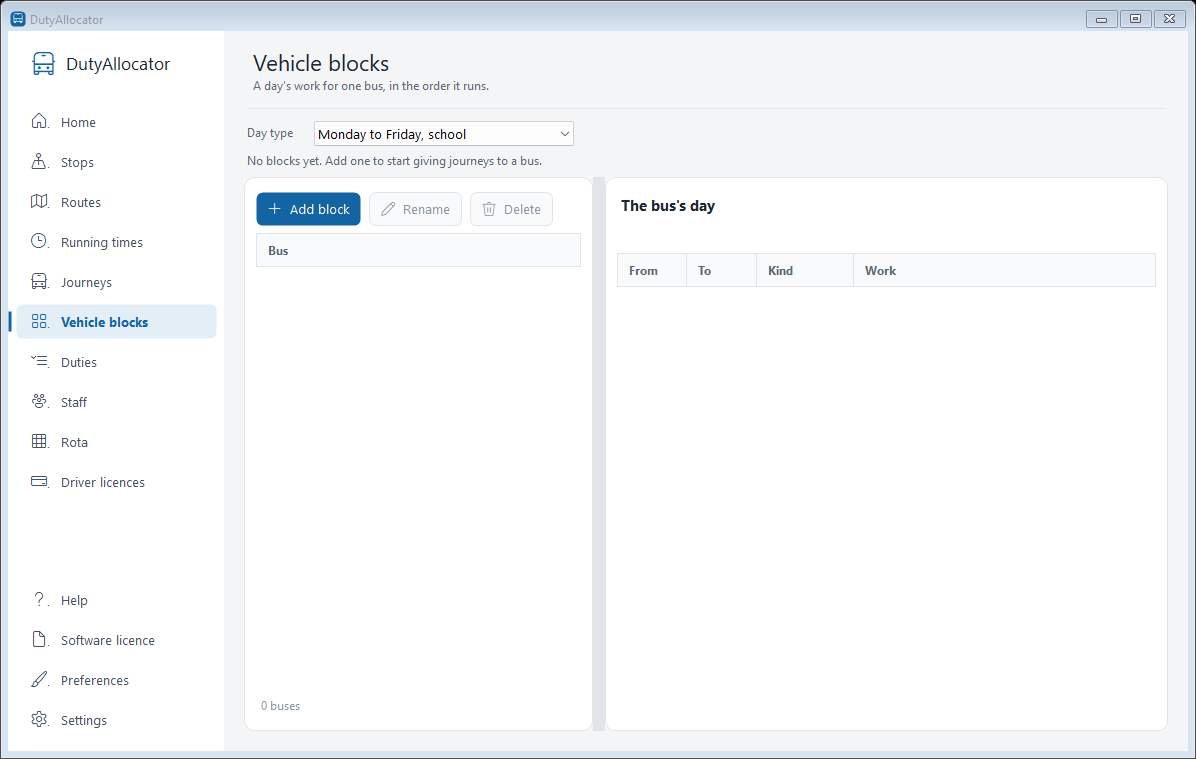Open the Running times label
1196x759 pixels.
coord(101,243)
